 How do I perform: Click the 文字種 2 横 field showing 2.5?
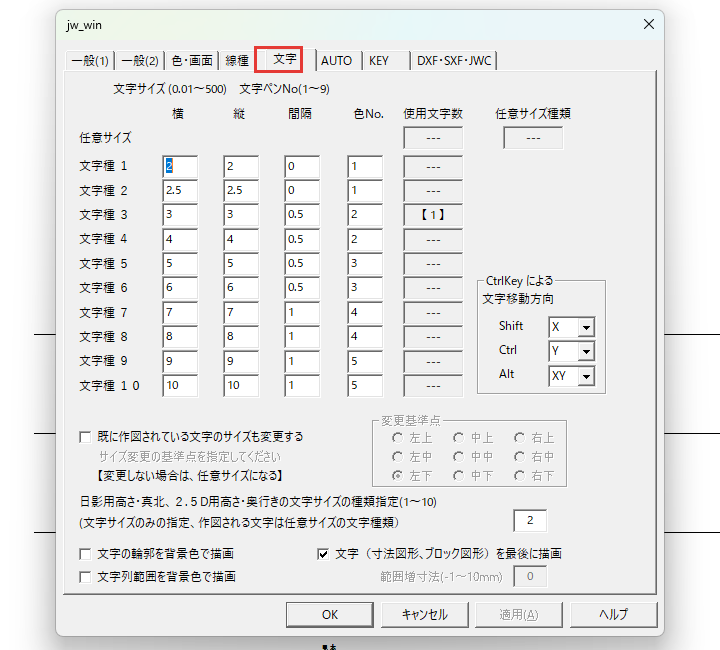(x=180, y=191)
